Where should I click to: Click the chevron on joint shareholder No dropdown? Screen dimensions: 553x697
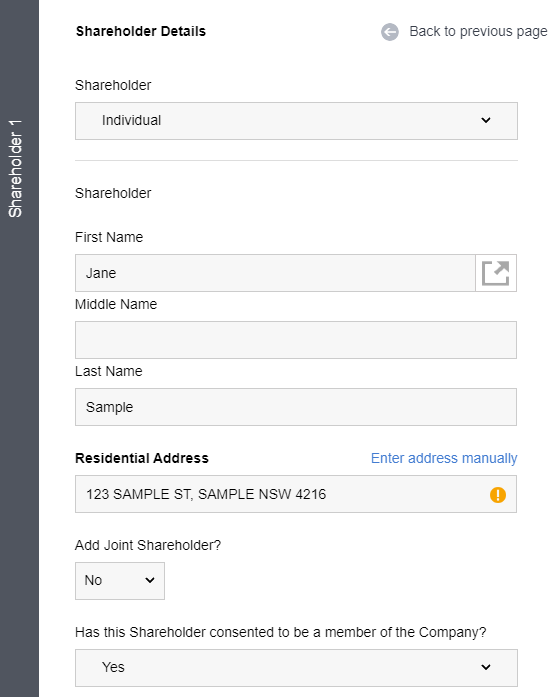pyautogui.click(x=150, y=580)
